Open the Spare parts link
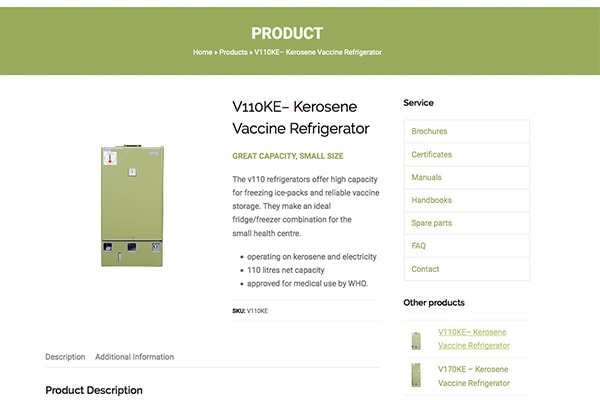The height and width of the screenshot is (400, 600). pos(431,223)
